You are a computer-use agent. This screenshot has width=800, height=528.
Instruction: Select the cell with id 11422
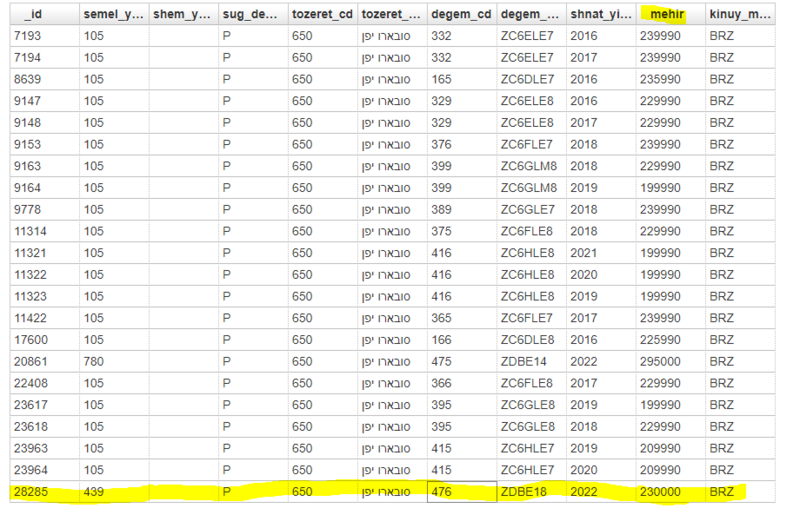tap(44, 318)
